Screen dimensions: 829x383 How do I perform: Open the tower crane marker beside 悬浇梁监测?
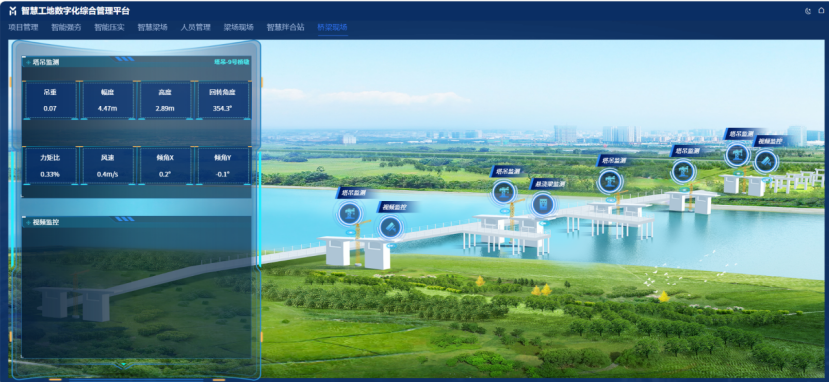pos(503,192)
